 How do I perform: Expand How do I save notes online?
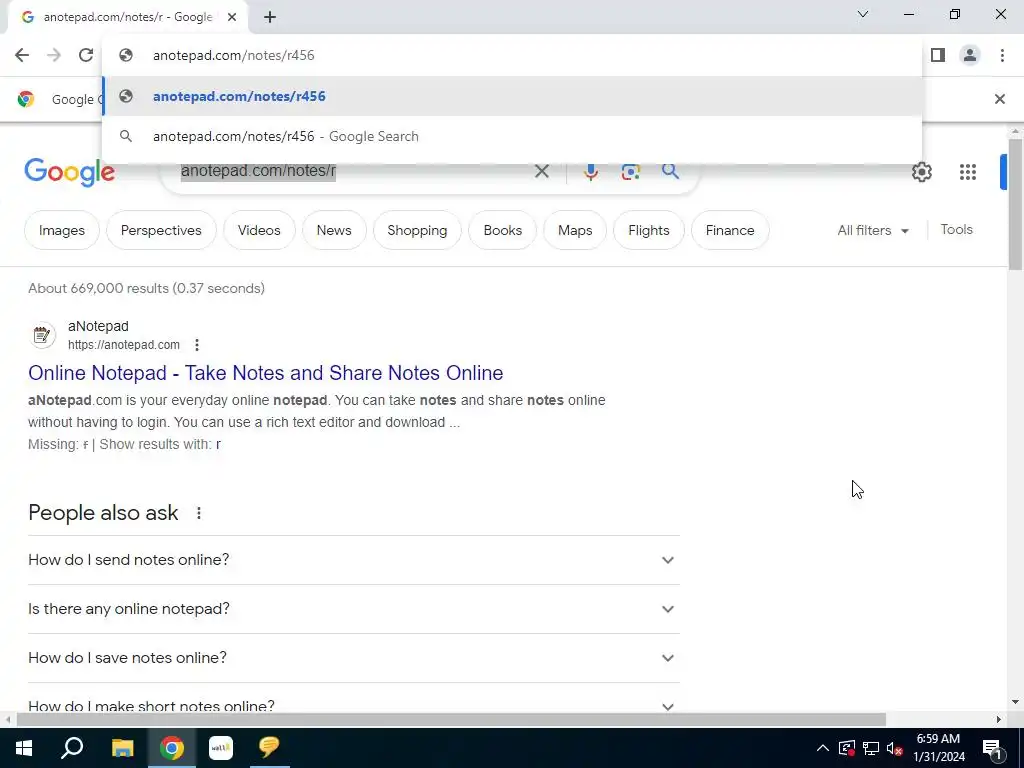(x=353, y=658)
